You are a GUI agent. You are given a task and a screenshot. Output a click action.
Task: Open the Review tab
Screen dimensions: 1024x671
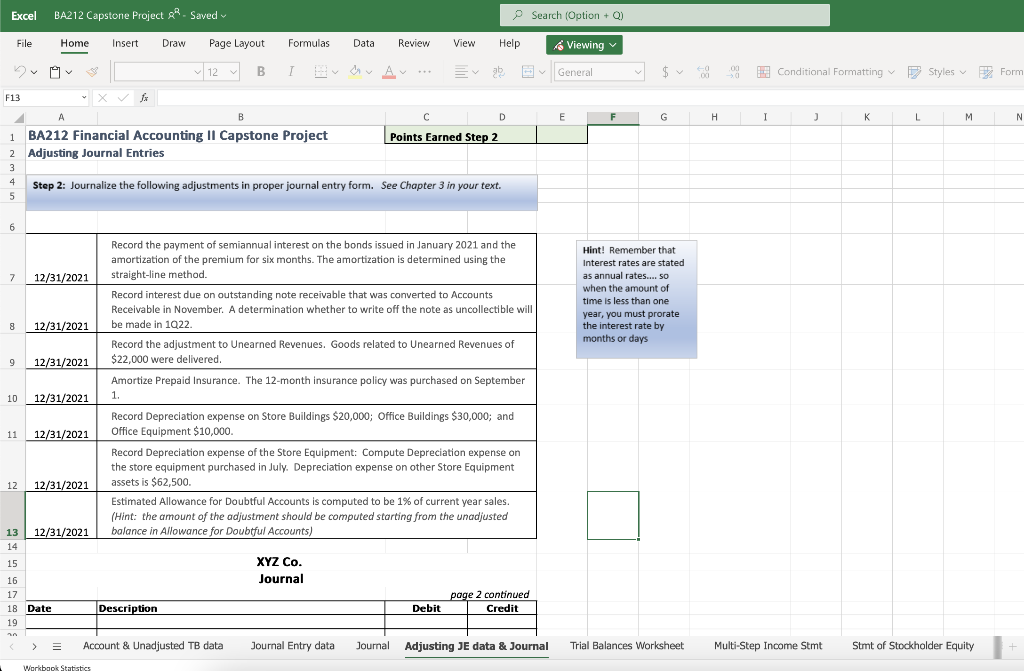click(414, 44)
